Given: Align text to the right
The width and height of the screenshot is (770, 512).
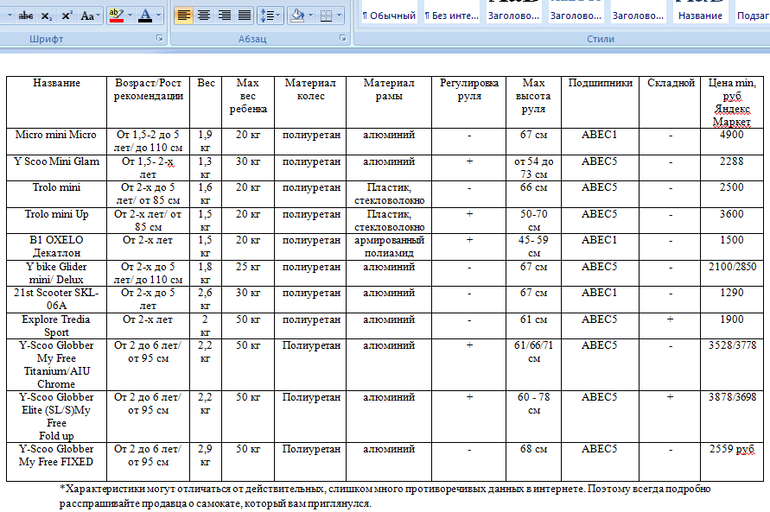Looking at the screenshot, I should coord(225,16).
